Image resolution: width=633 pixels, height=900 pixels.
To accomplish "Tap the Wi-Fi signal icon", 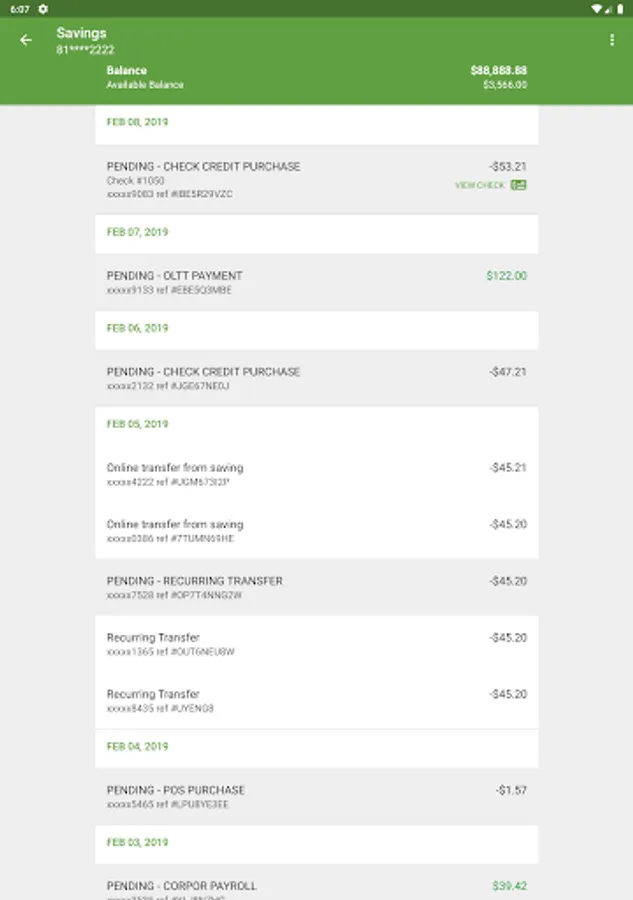I will click(596, 8).
